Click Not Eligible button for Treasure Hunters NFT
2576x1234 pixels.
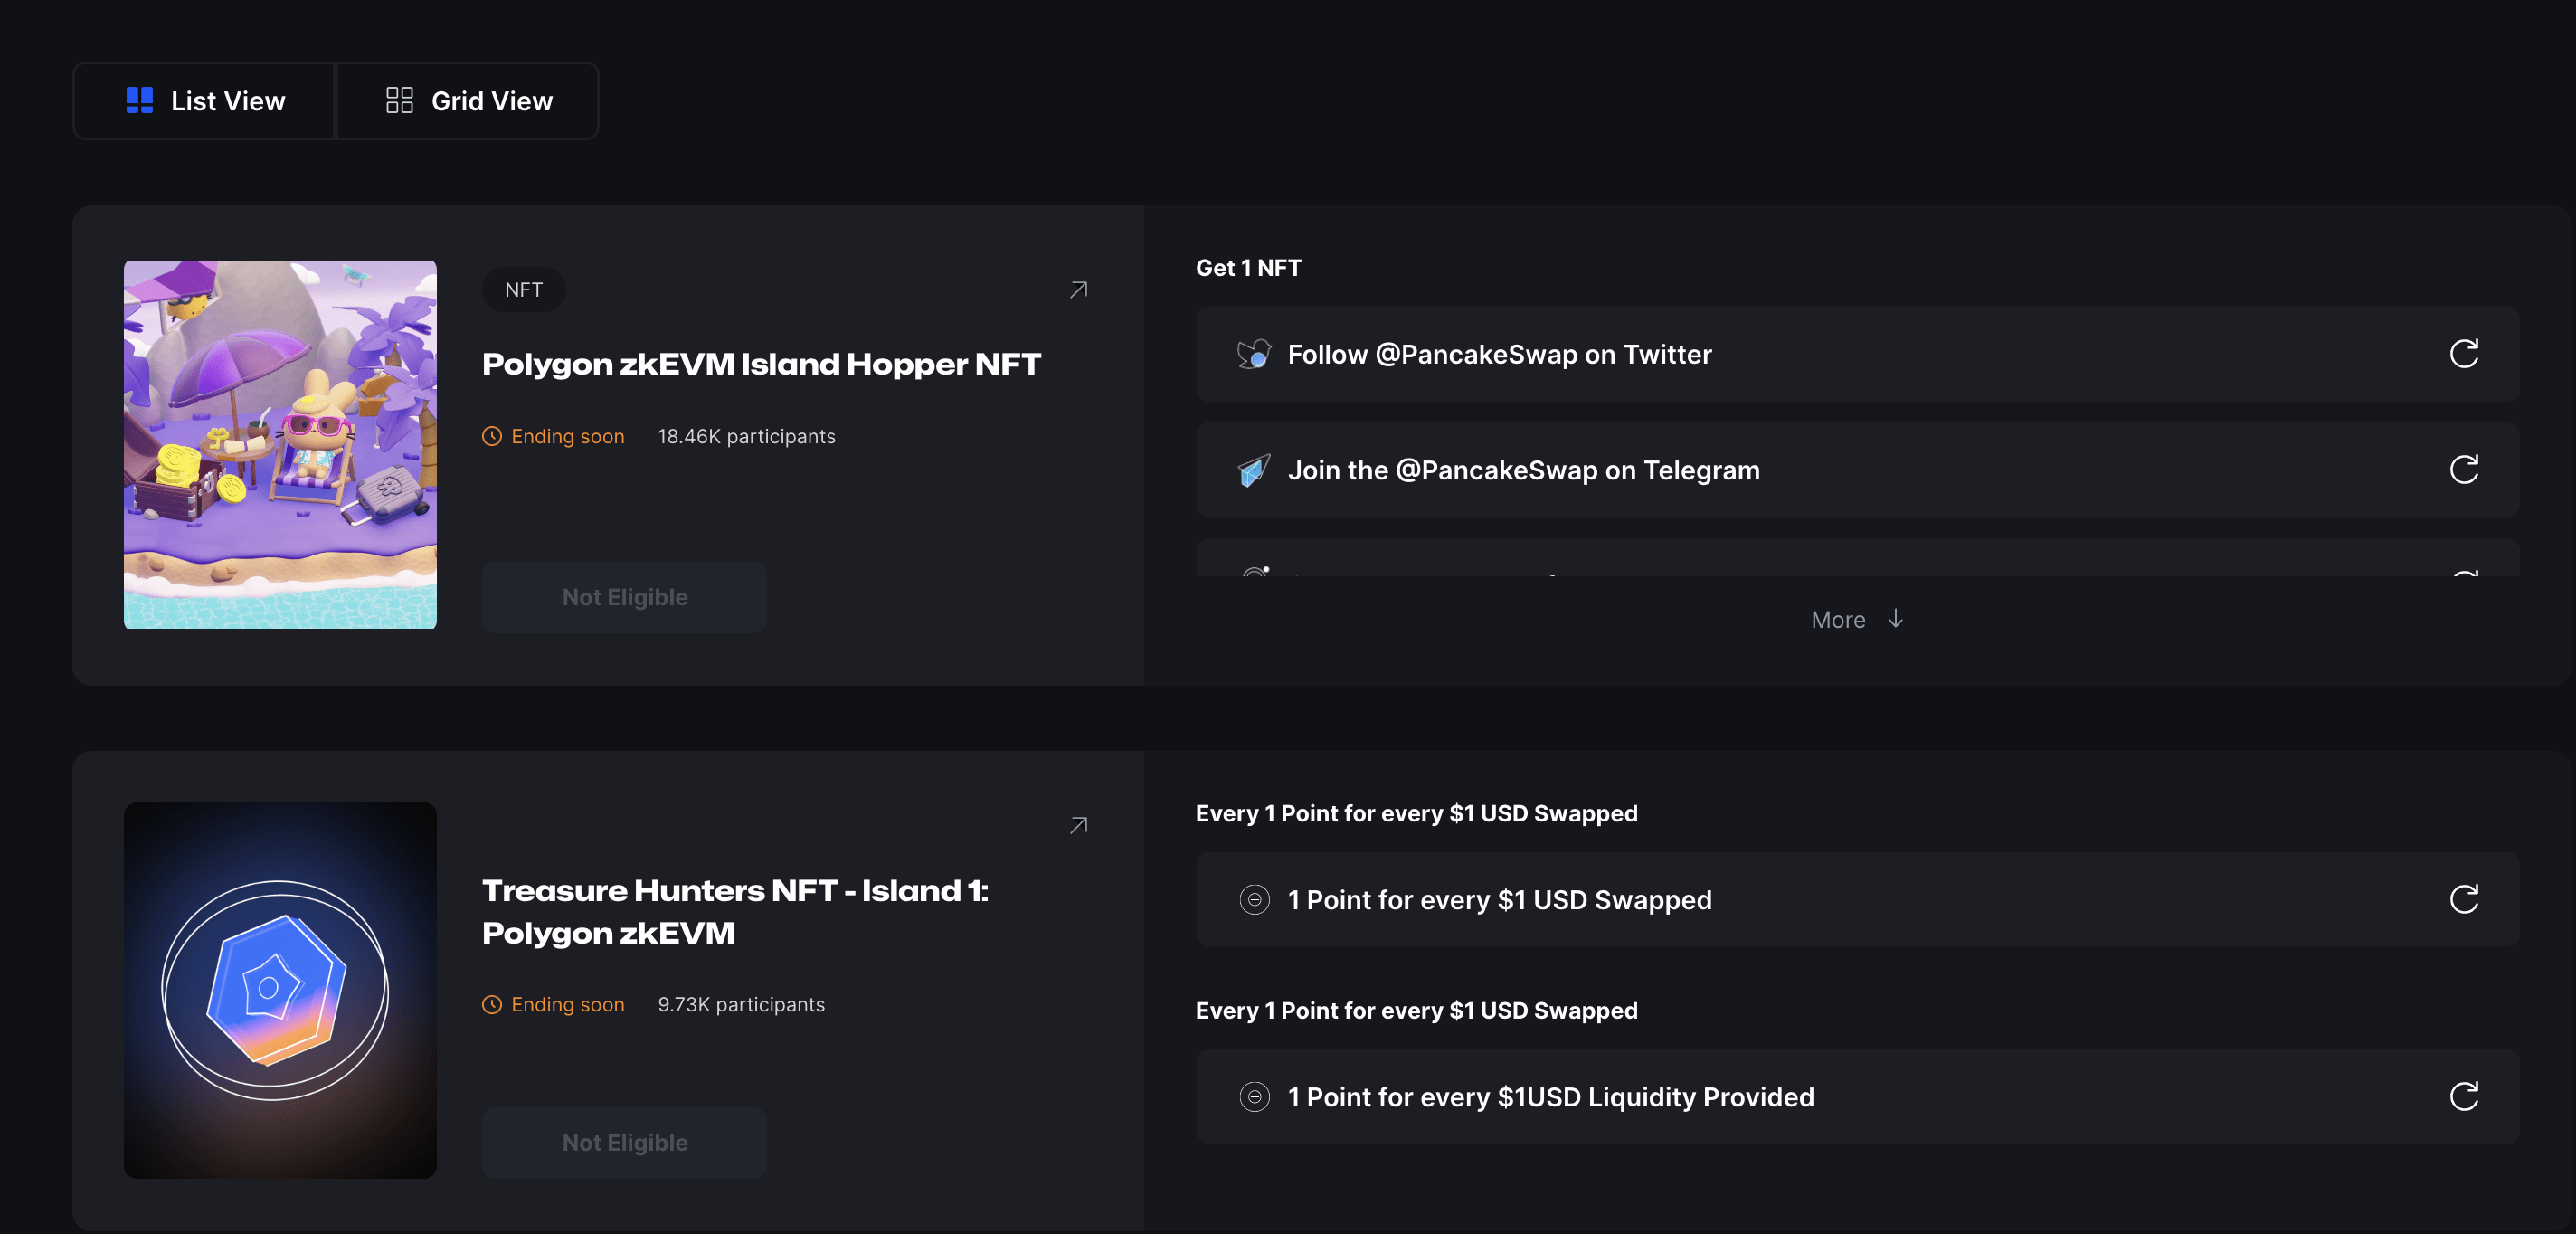click(x=624, y=1142)
